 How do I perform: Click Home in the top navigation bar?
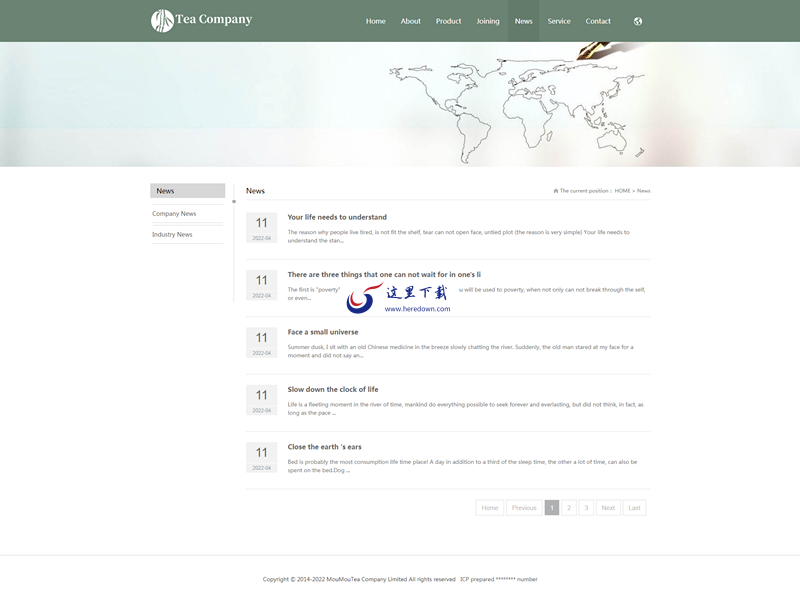click(x=375, y=20)
